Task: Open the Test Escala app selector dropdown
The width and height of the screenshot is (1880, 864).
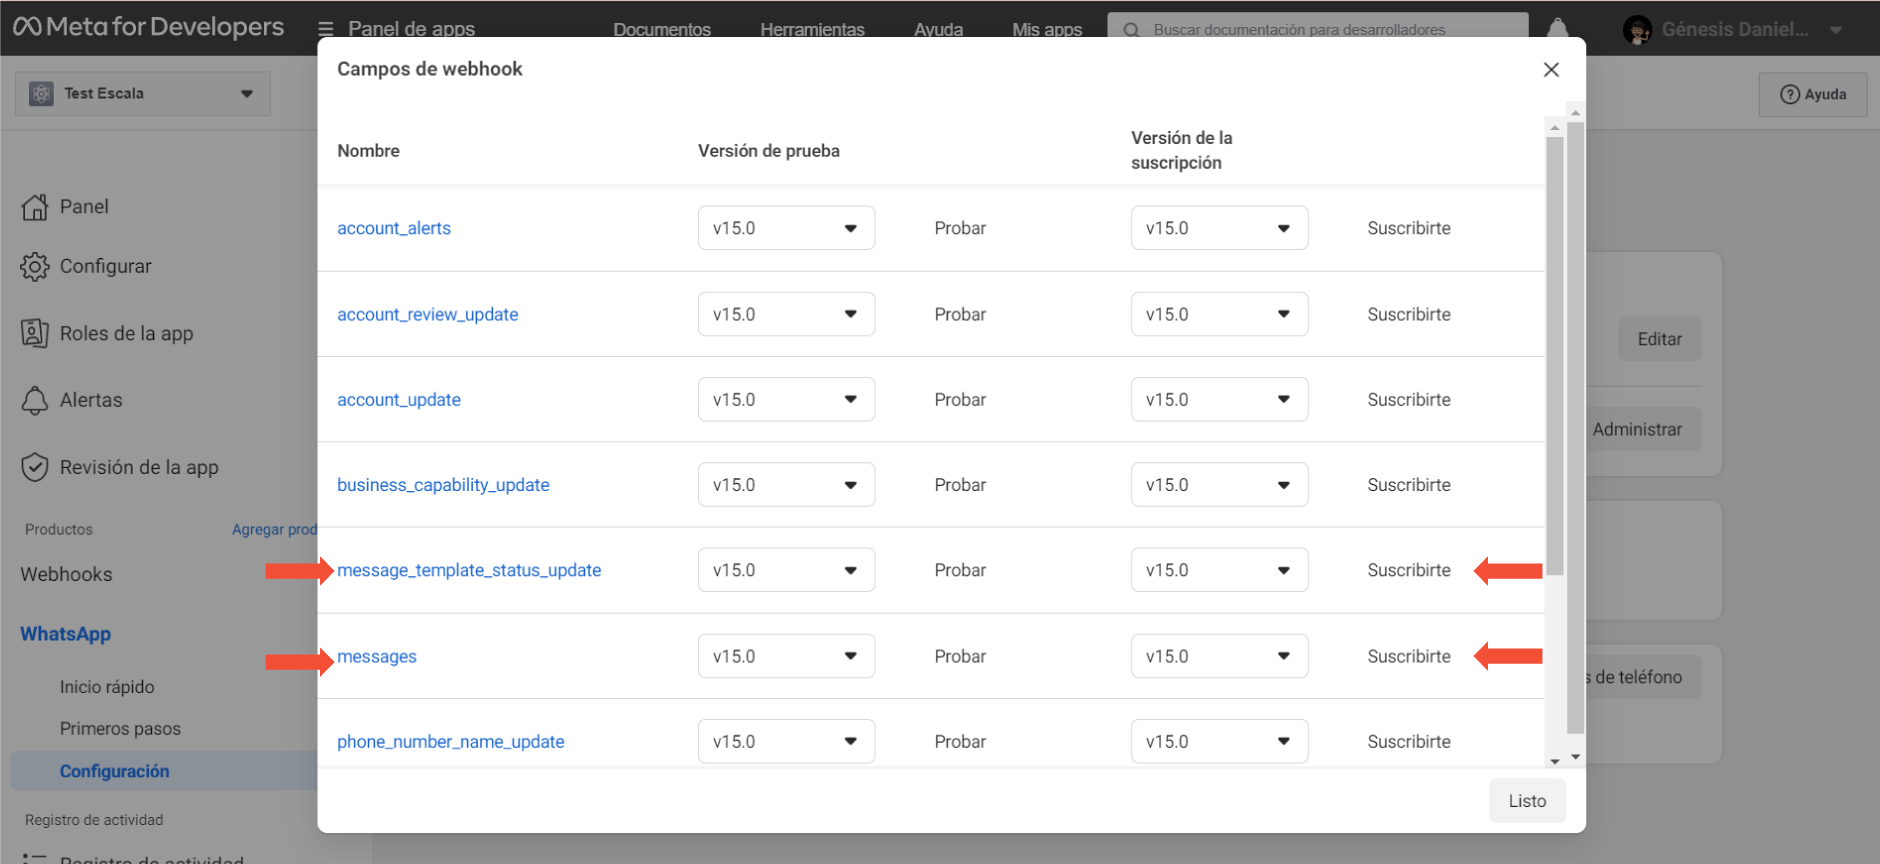Action: point(142,93)
